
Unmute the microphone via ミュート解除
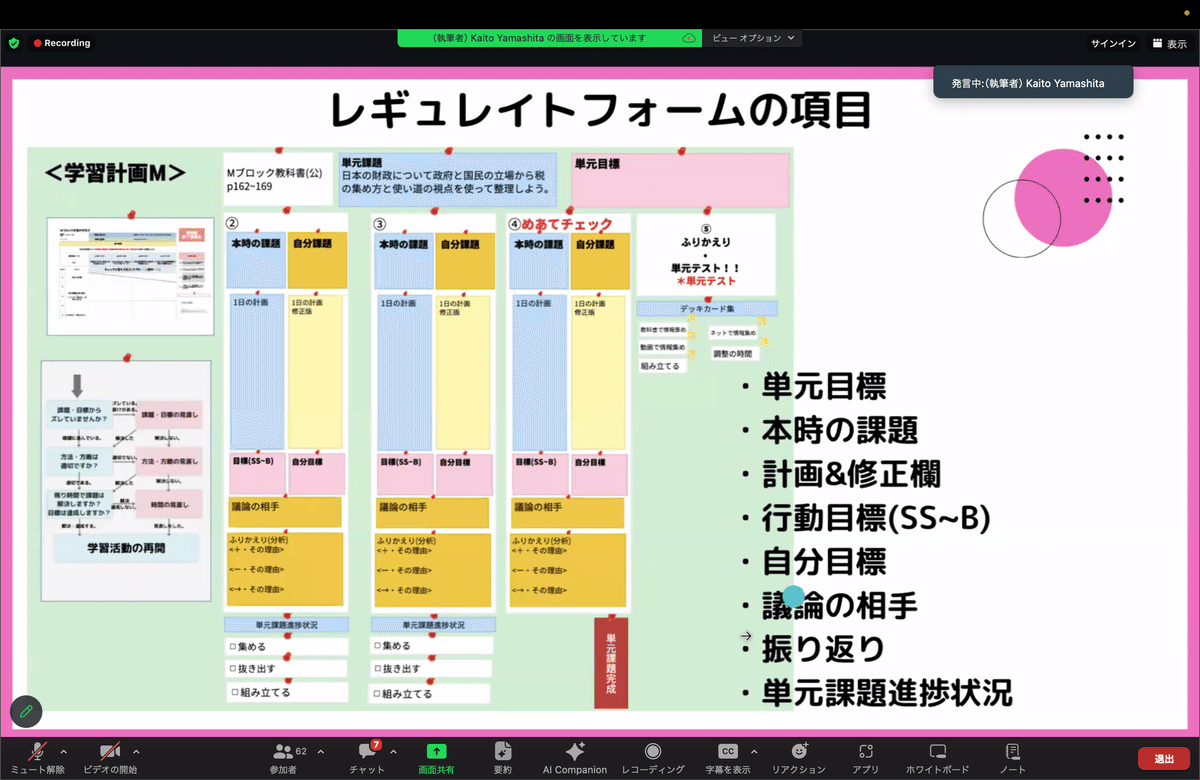35,757
